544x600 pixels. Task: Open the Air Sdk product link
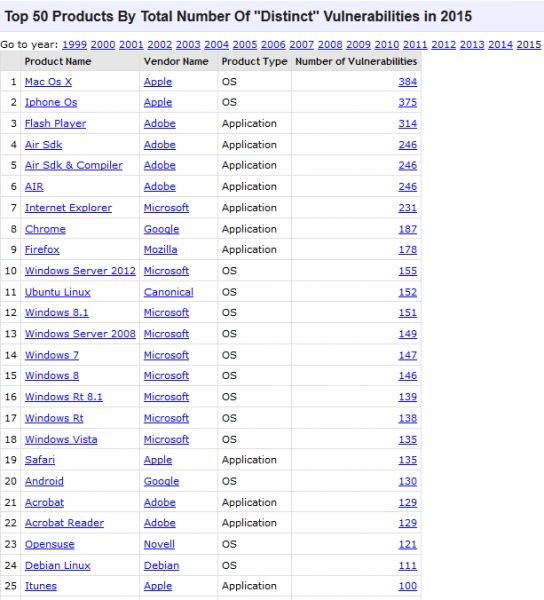(43, 145)
